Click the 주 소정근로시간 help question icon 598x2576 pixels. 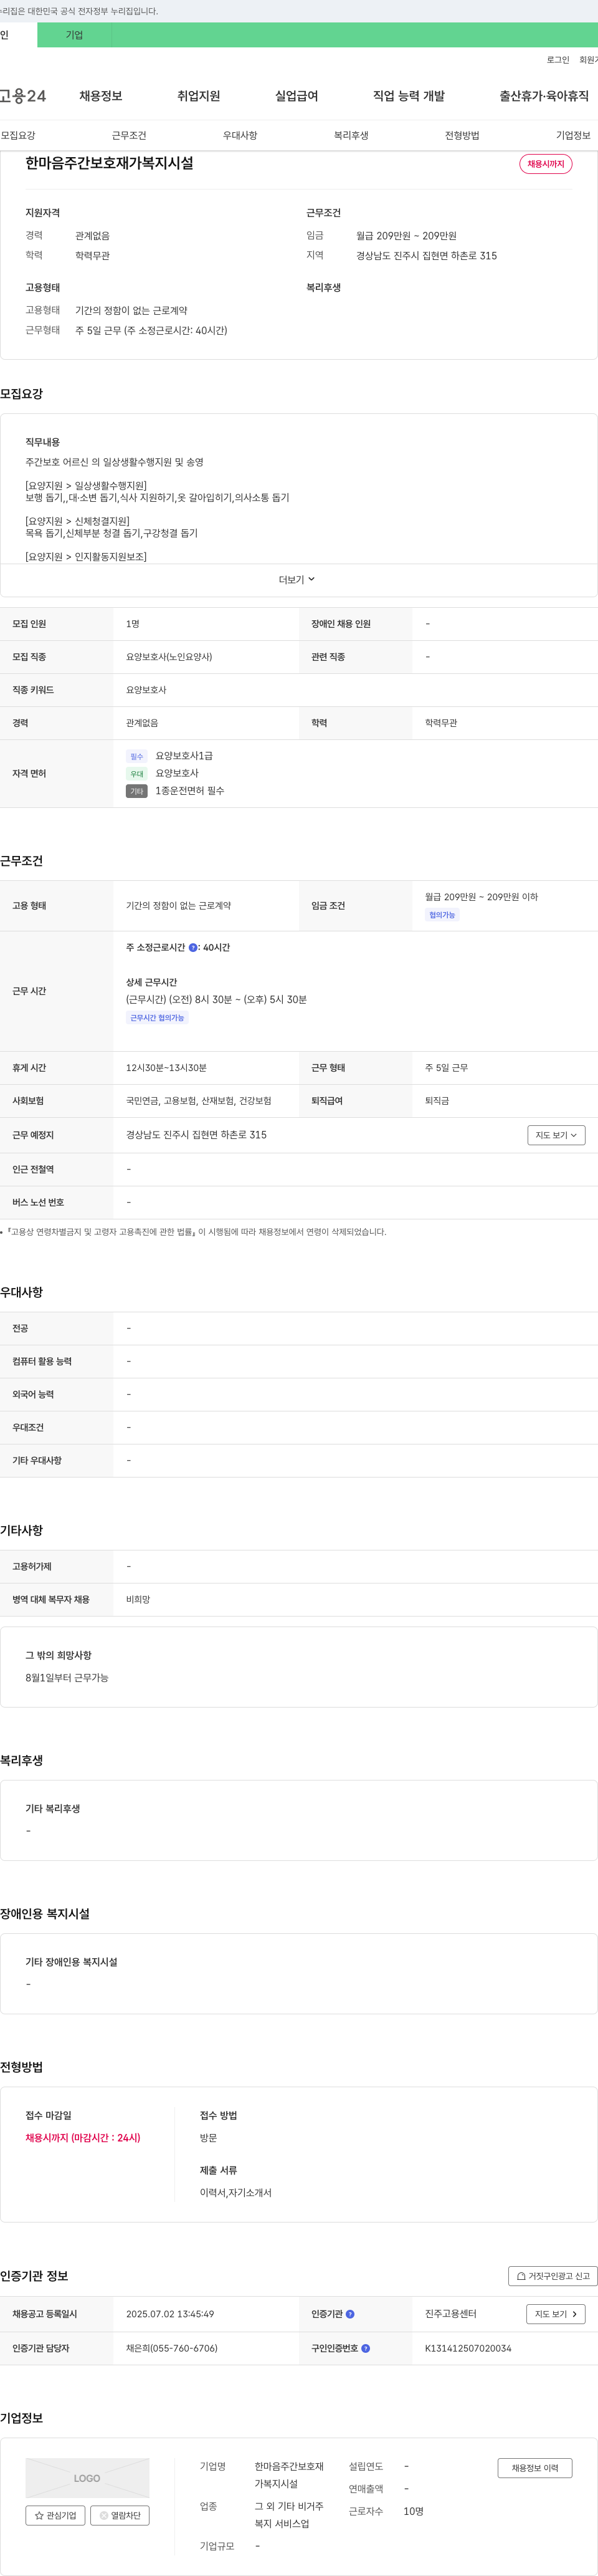pyautogui.click(x=193, y=947)
